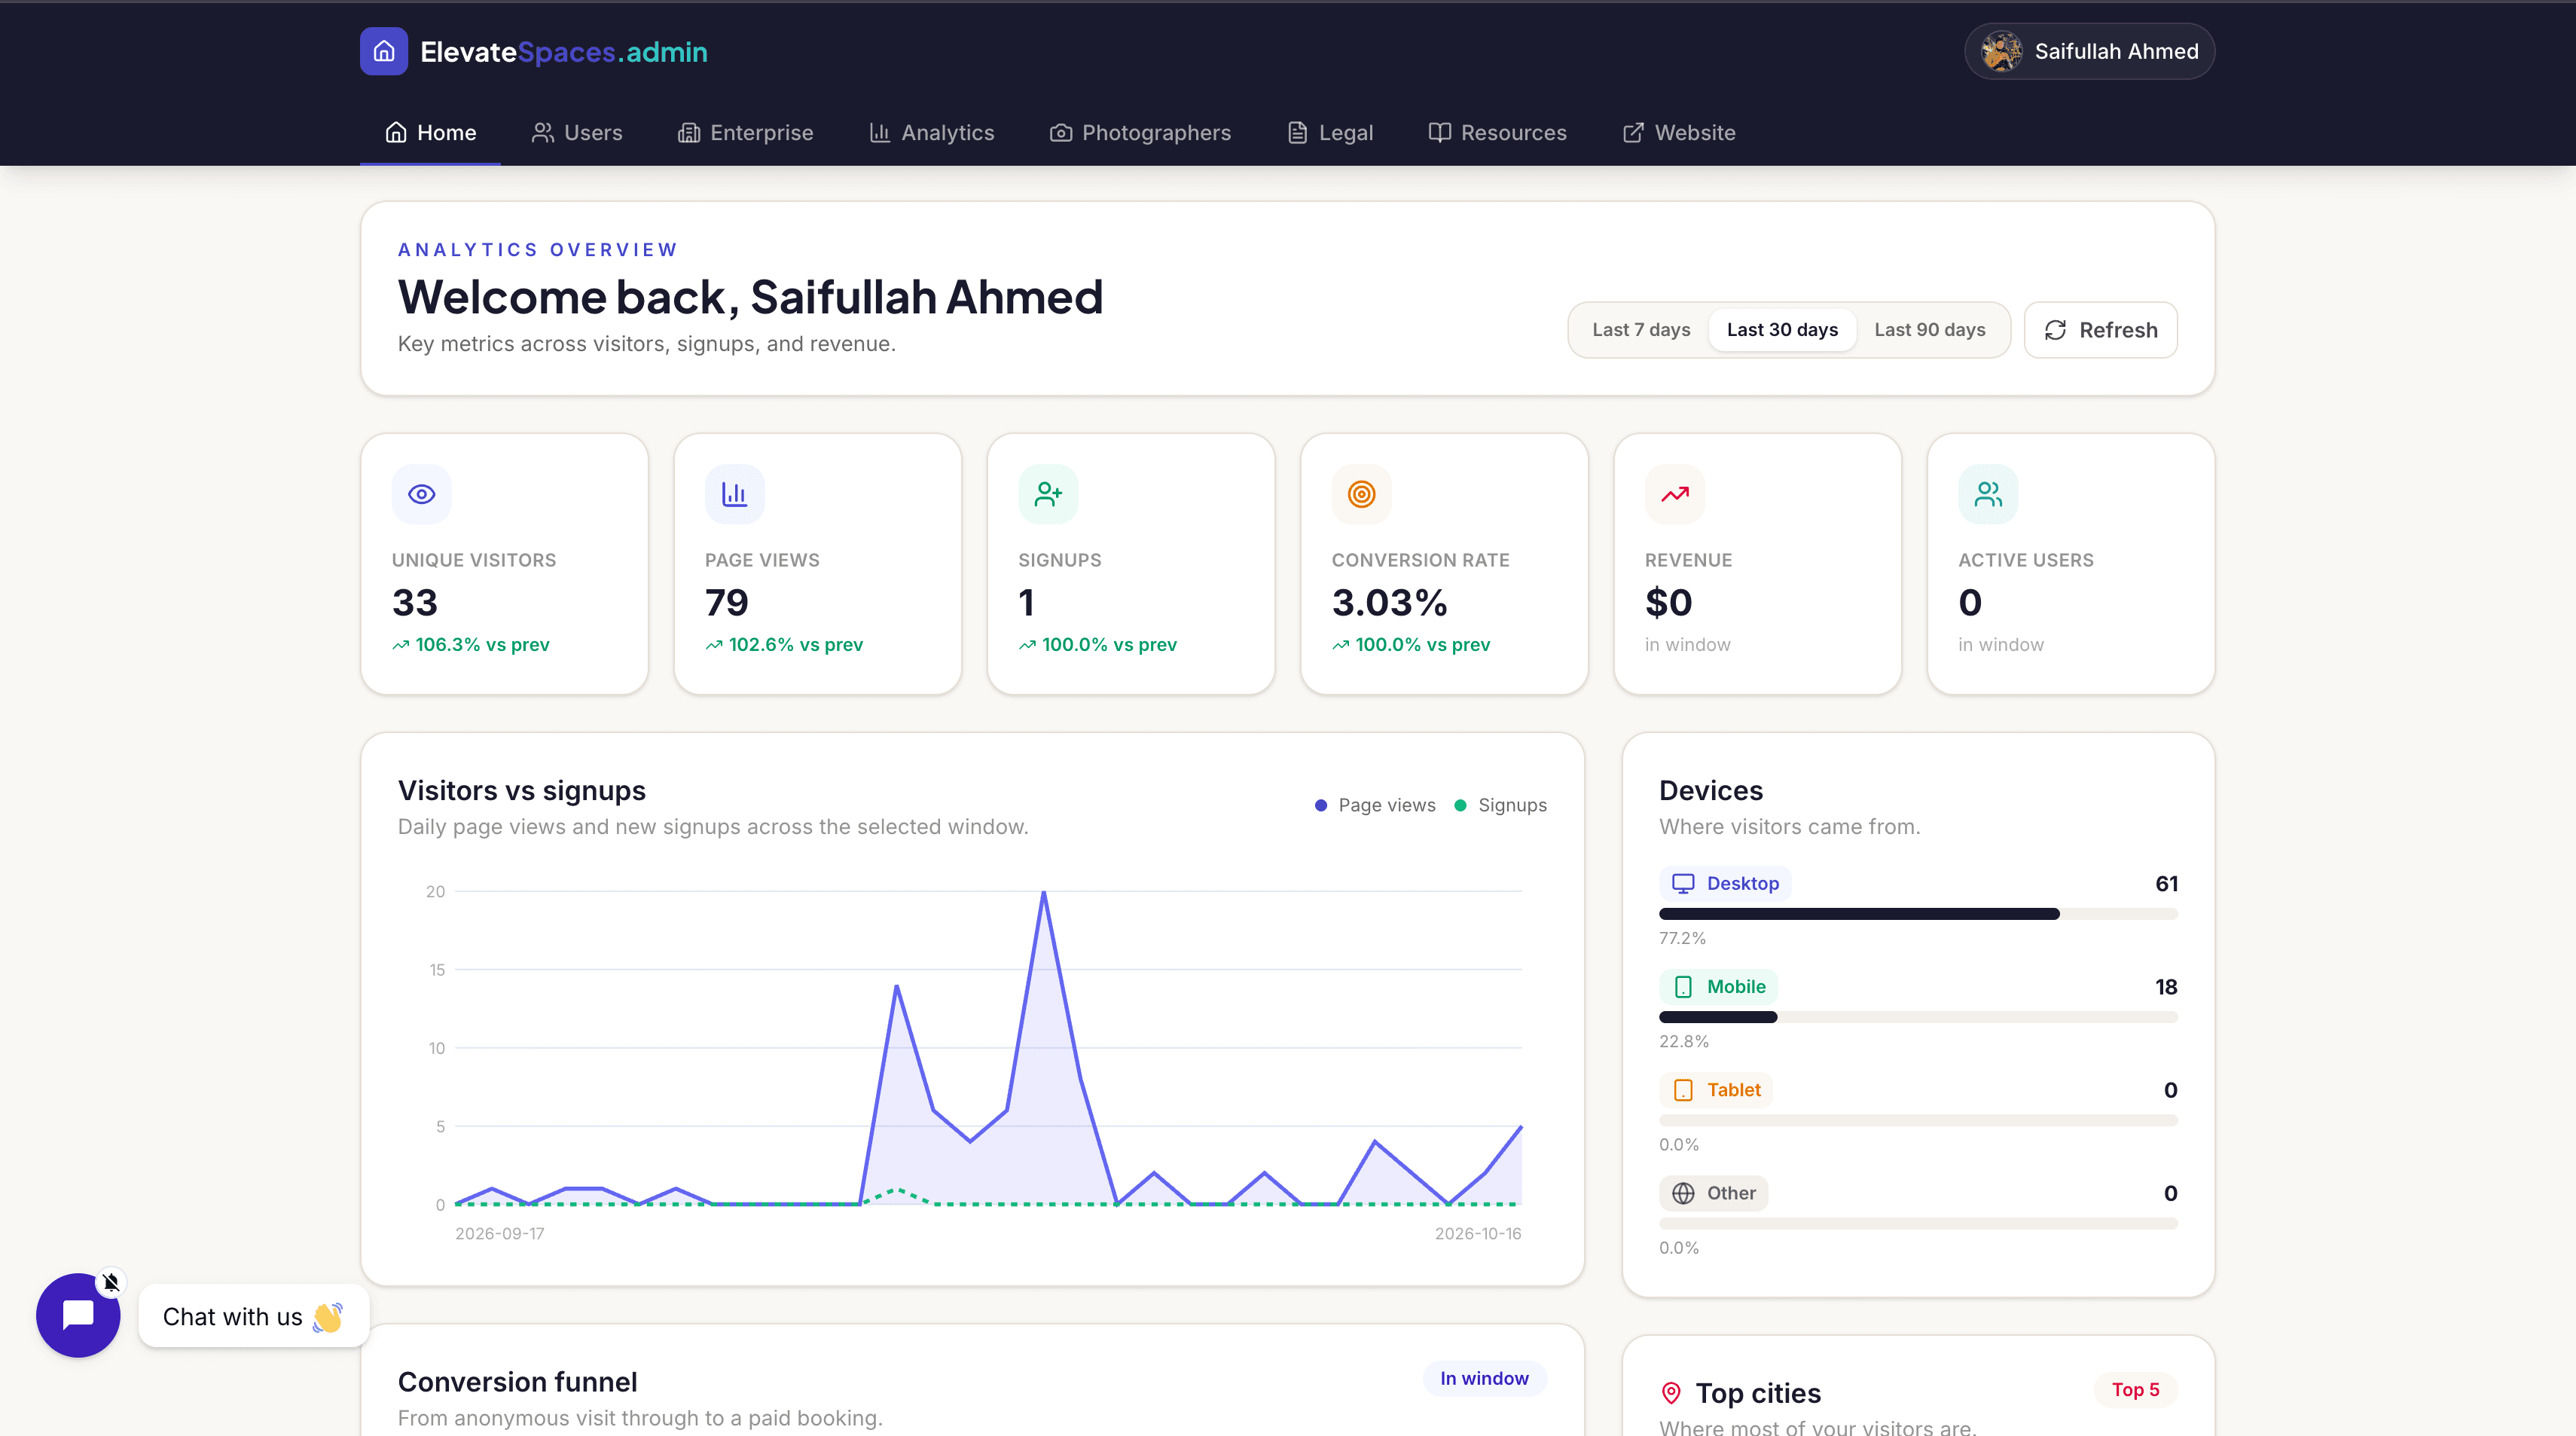The image size is (2576, 1436).
Task: Click the Top 5 badge
Action: (2135, 1390)
